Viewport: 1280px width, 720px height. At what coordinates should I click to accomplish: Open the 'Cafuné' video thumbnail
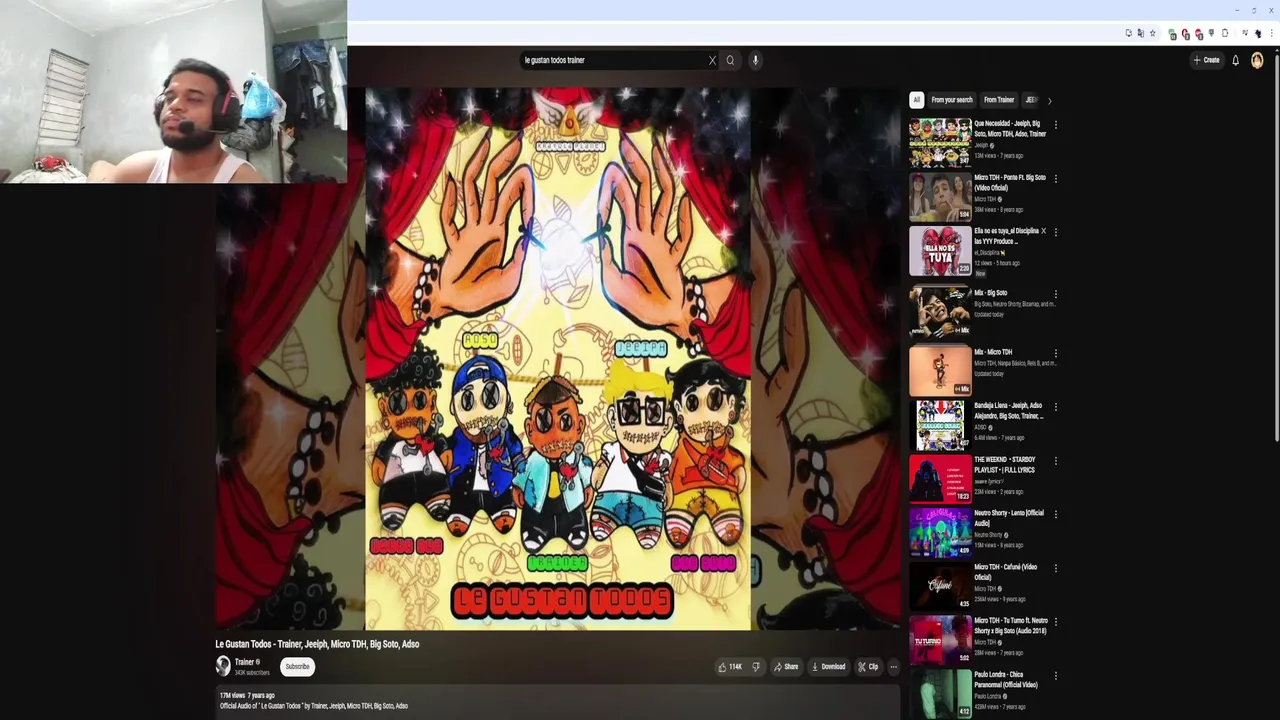(x=940, y=586)
